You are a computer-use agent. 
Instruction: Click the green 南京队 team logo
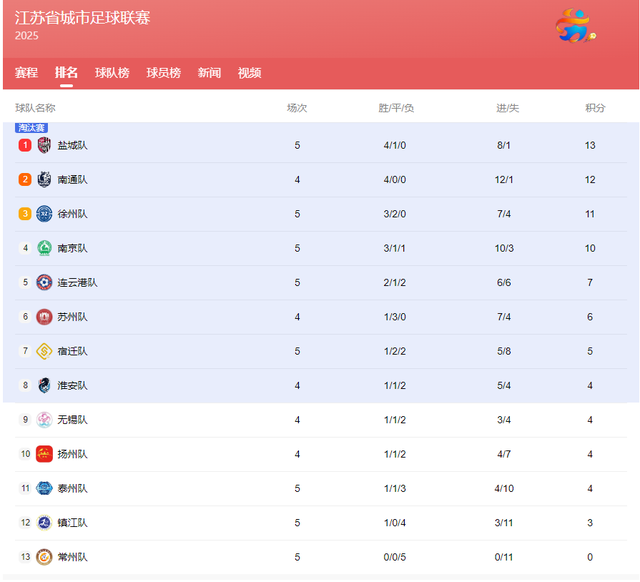click(x=44, y=248)
